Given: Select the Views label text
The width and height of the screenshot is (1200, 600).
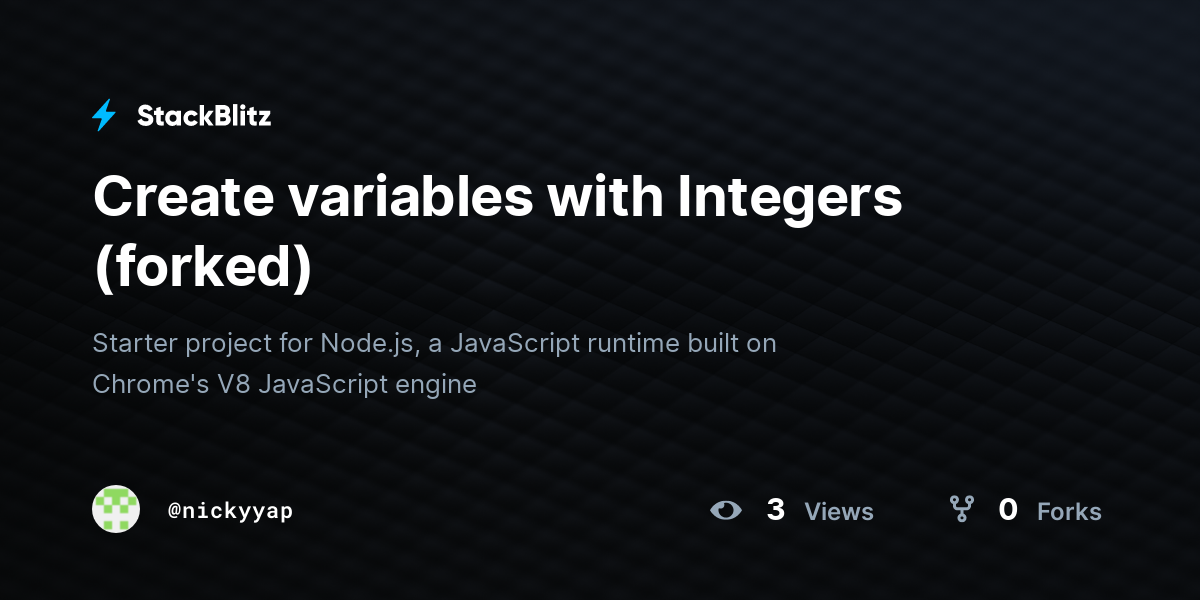Looking at the screenshot, I should point(839,512).
